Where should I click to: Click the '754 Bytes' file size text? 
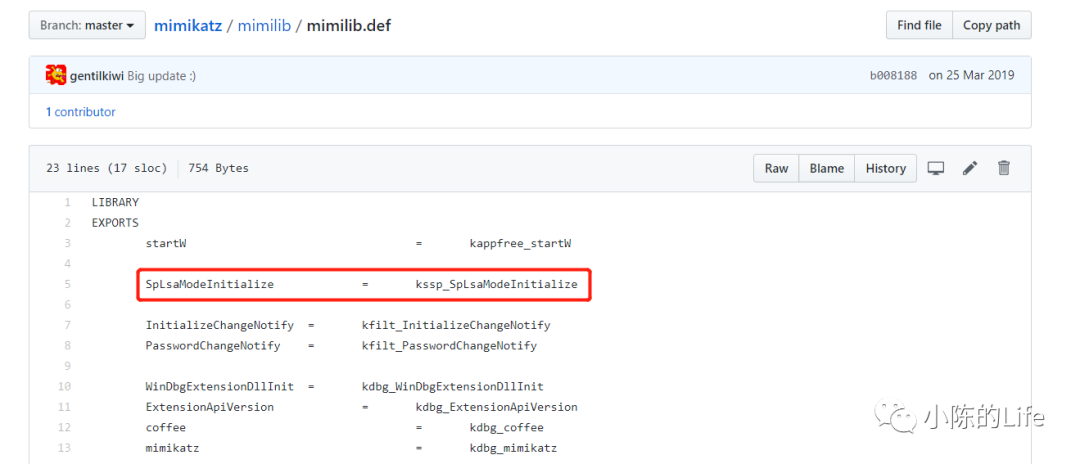click(x=218, y=168)
